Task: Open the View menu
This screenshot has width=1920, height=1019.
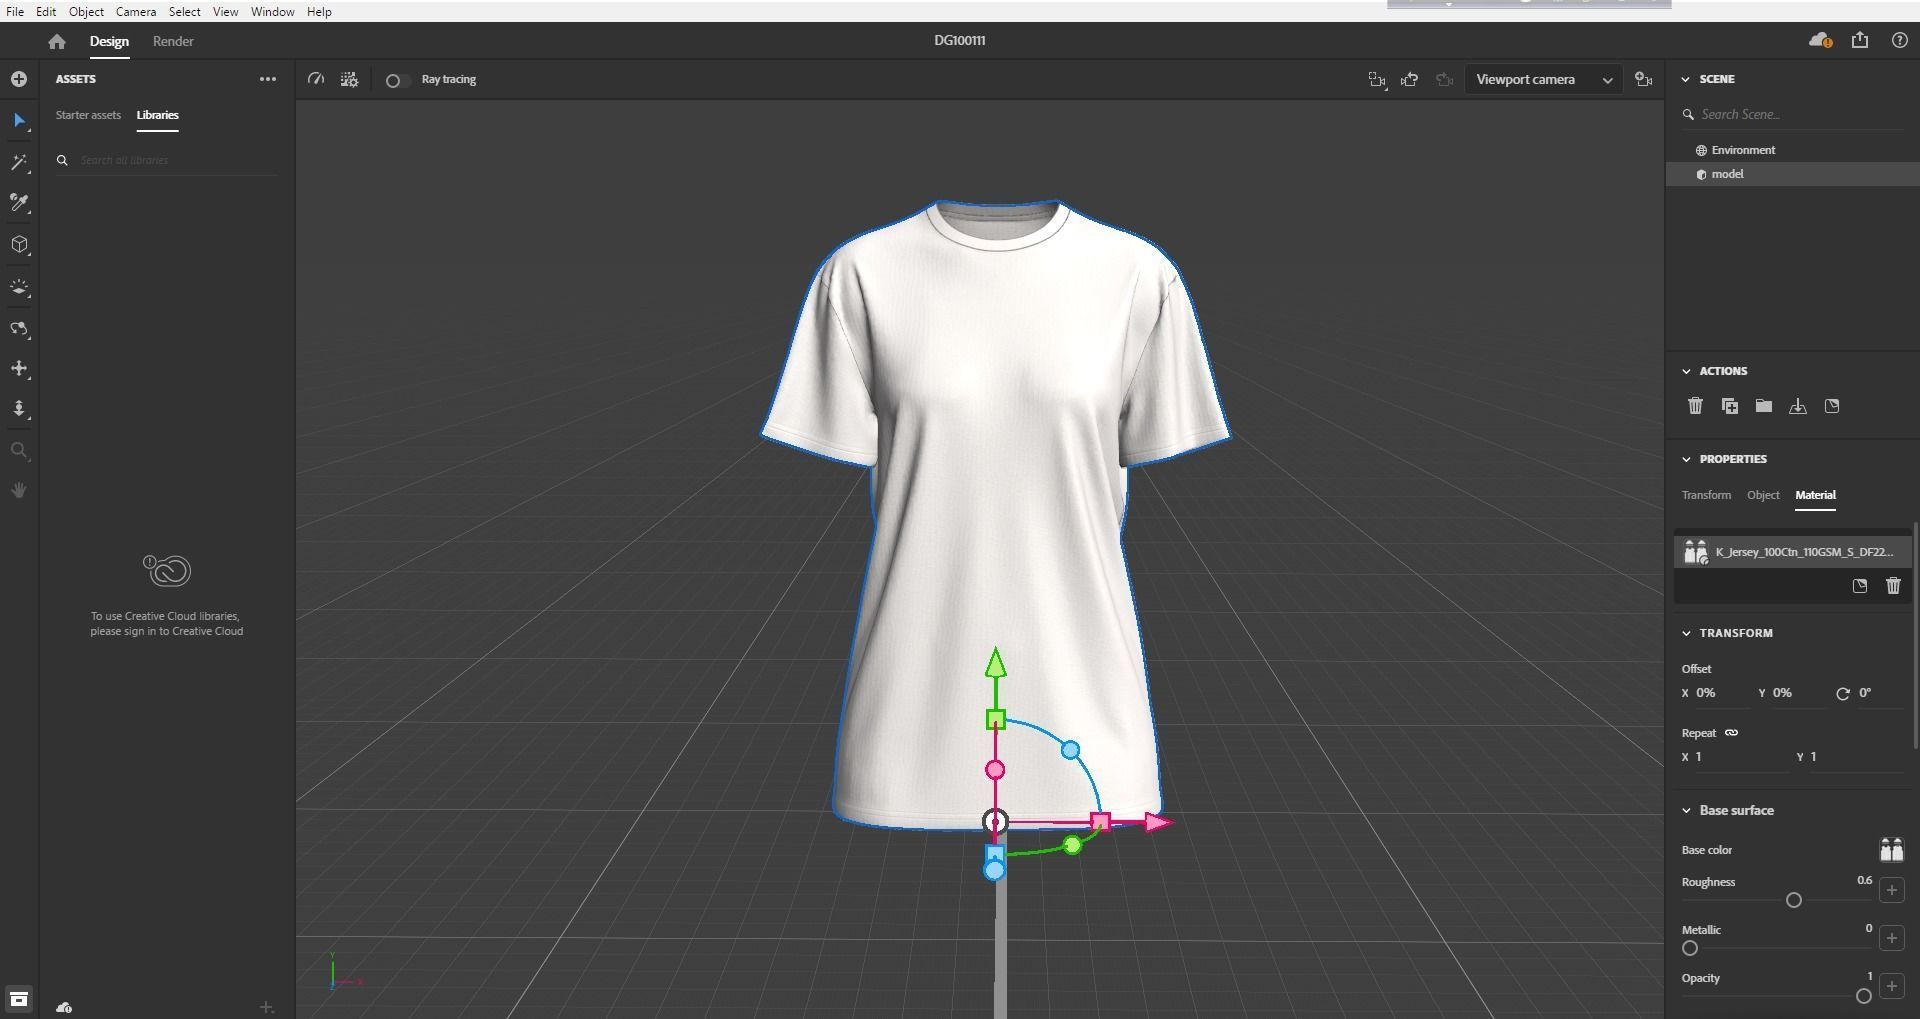Action: (x=225, y=12)
